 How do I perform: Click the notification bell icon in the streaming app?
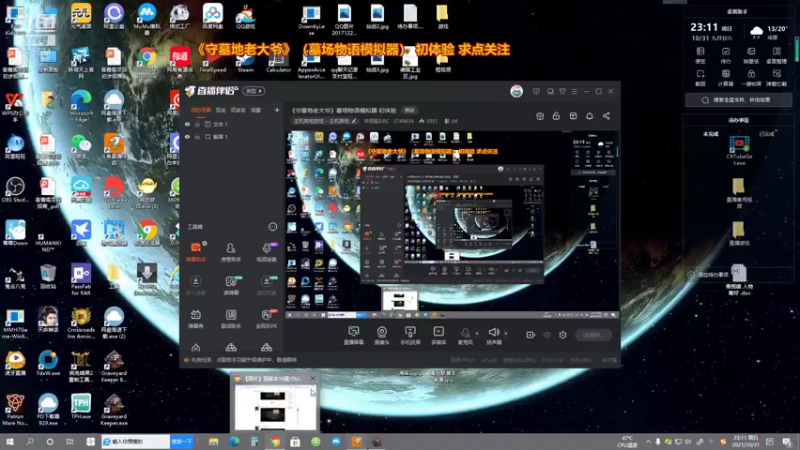589,116
